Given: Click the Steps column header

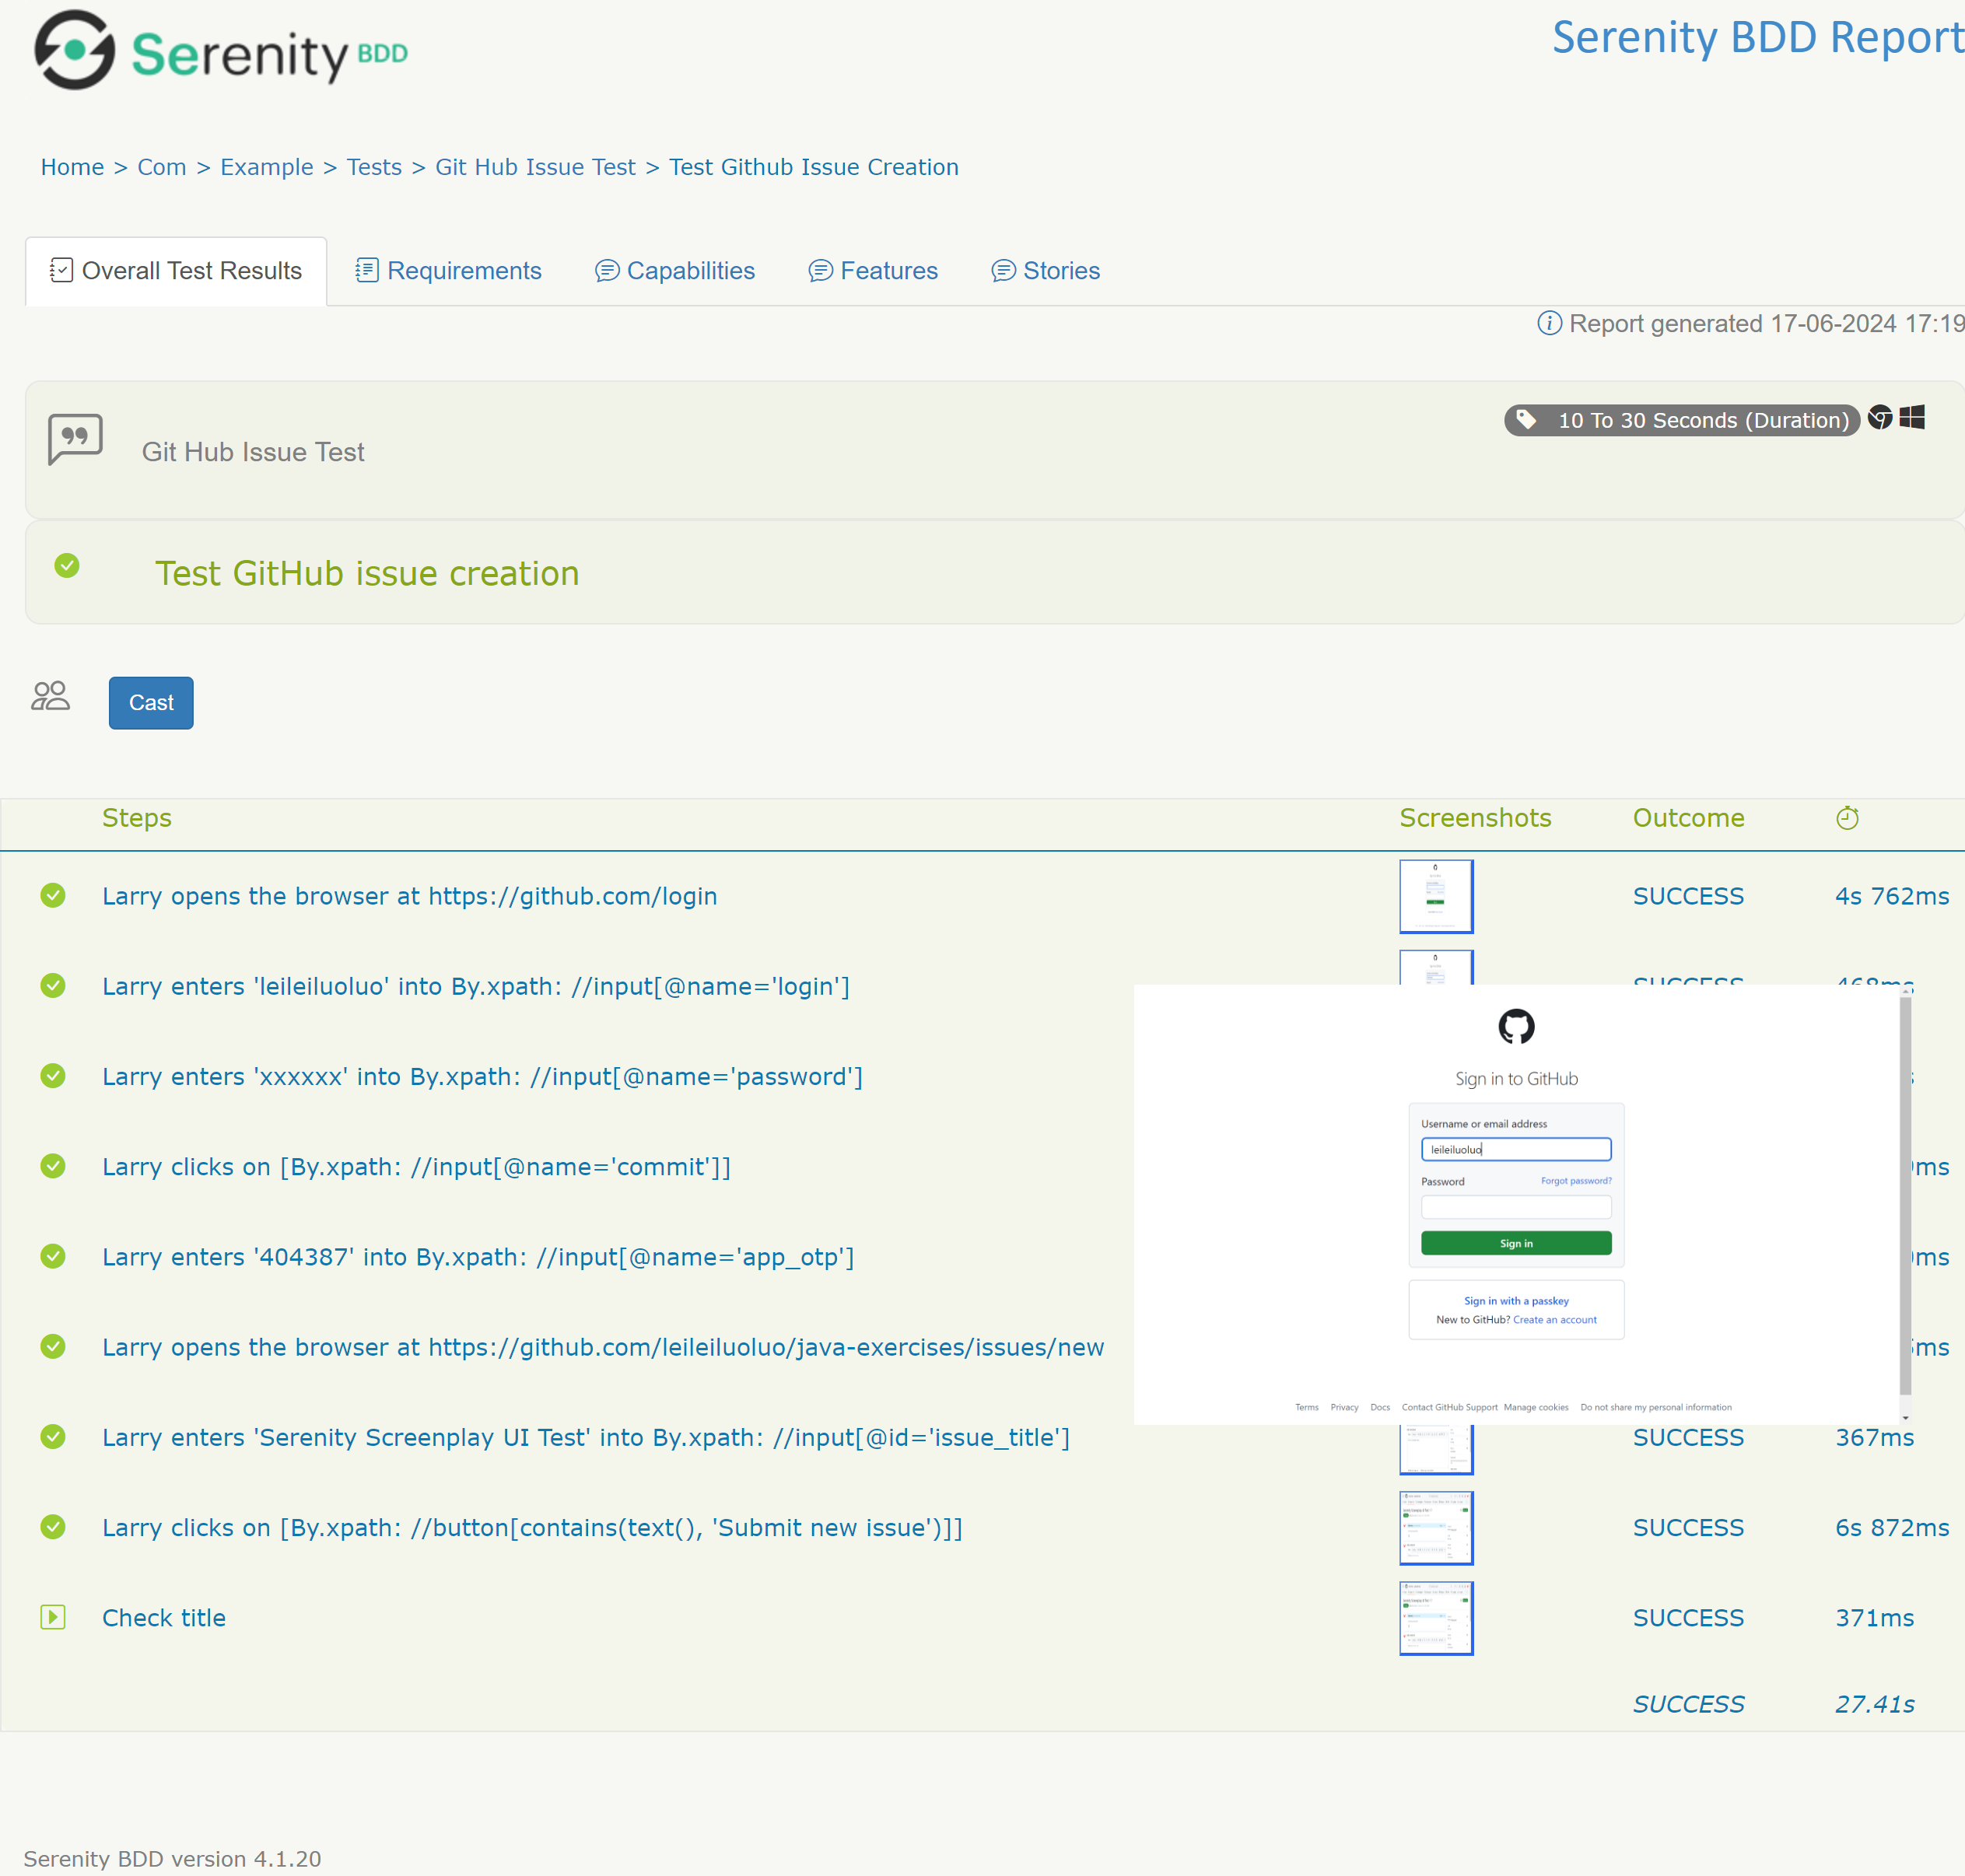Looking at the screenshot, I should pyautogui.click(x=137, y=818).
